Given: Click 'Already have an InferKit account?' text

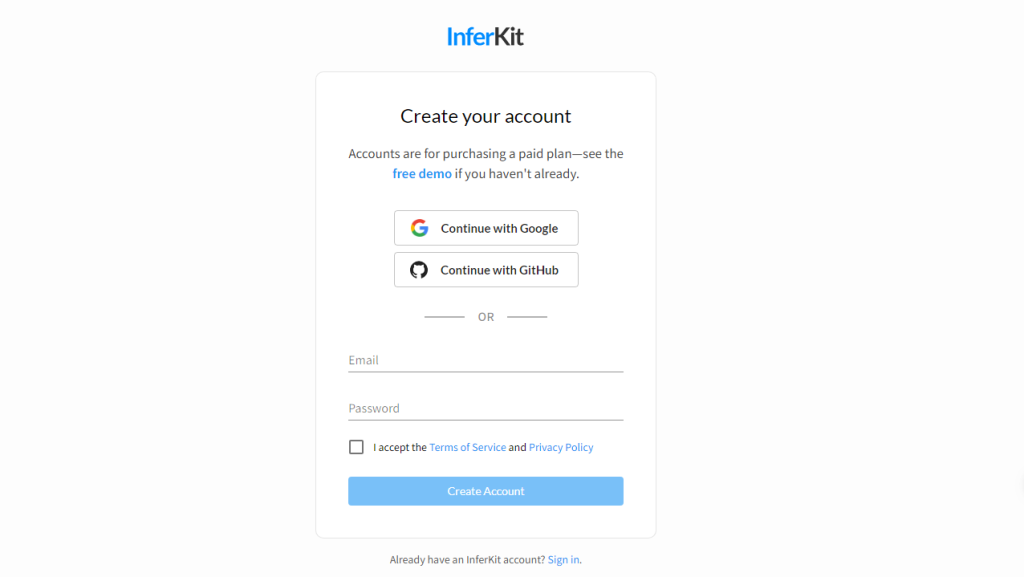Looking at the screenshot, I should click(x=467, y=559).
